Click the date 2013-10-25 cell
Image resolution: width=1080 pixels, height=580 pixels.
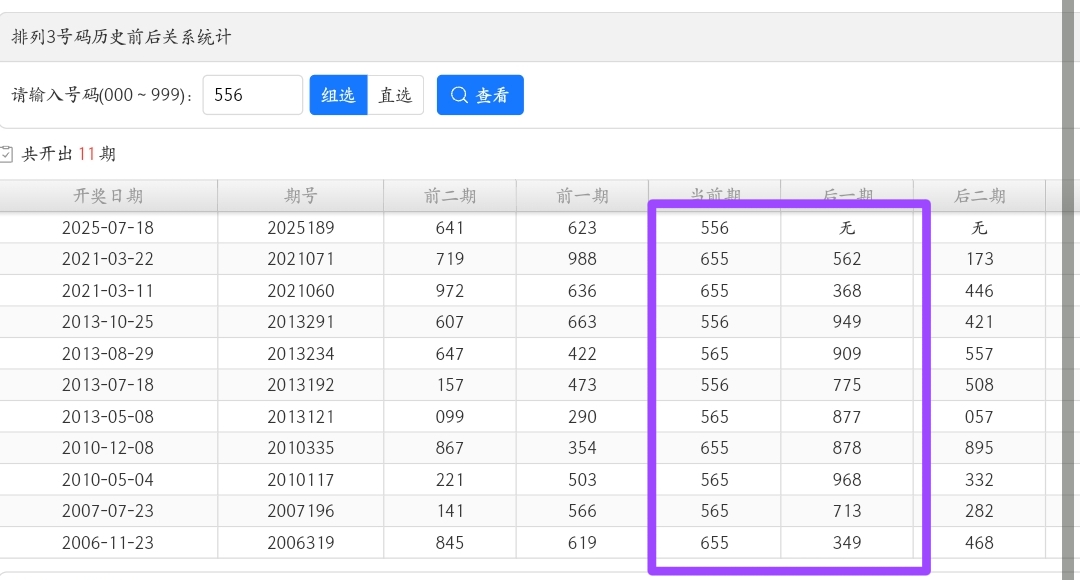click(x=108, y=322)
